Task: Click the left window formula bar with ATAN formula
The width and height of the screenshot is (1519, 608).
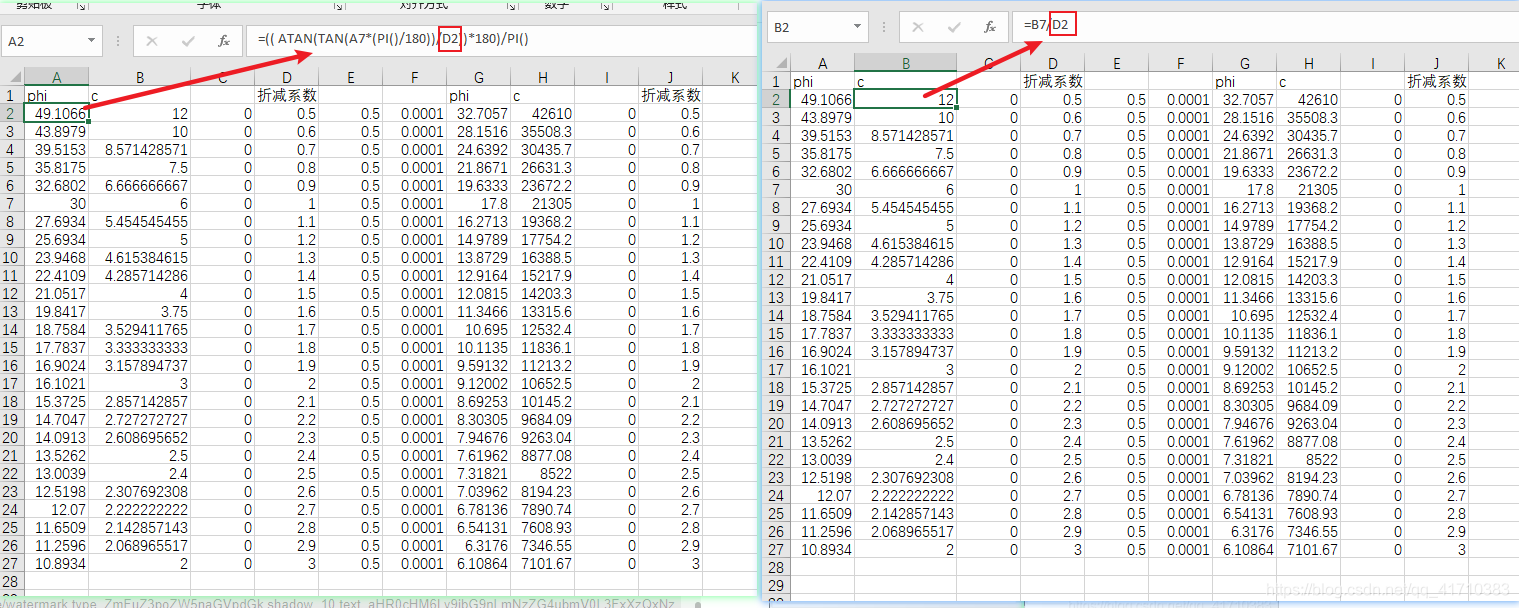Action: [500, 41]
